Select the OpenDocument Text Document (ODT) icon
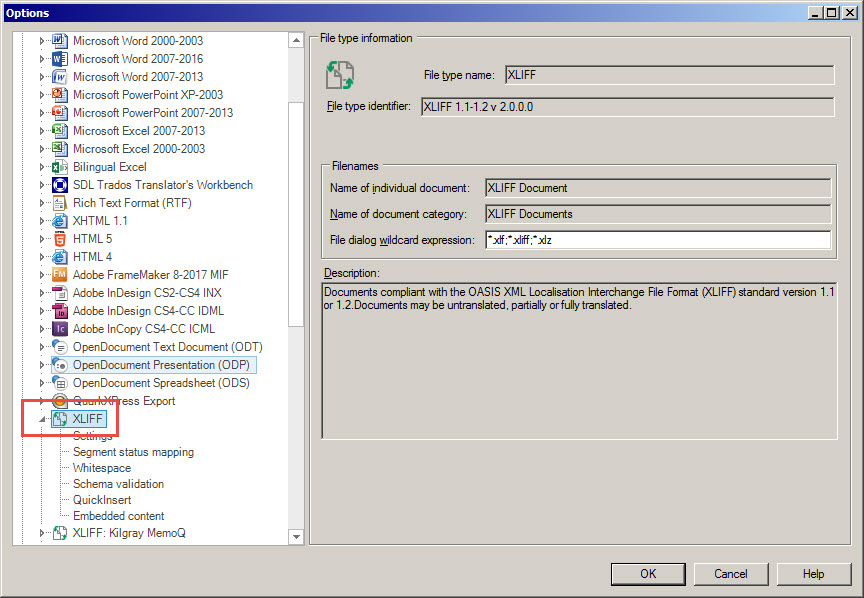The height and width of the screenshot is (598, 864). point(60,347)
